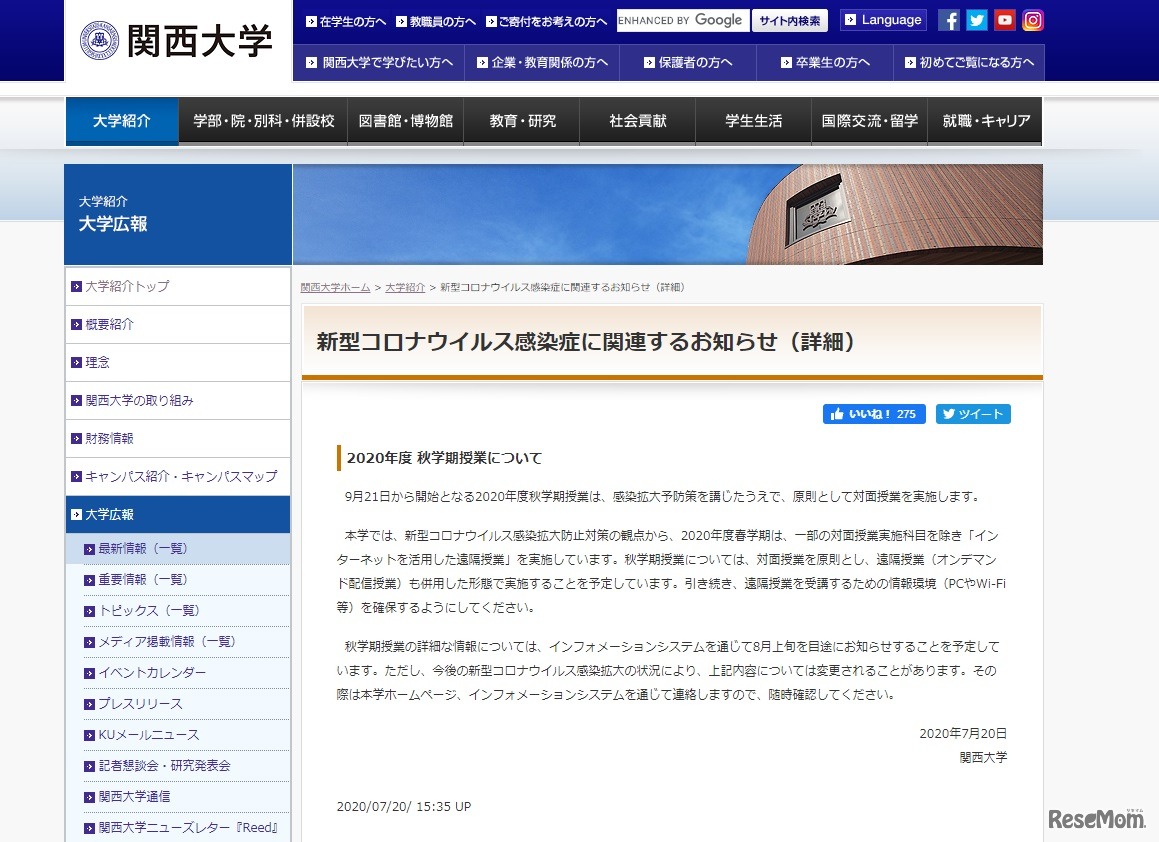Switch to 就職・キャリア section
This screenshot has width=1159, height=842.
point(985,120)
